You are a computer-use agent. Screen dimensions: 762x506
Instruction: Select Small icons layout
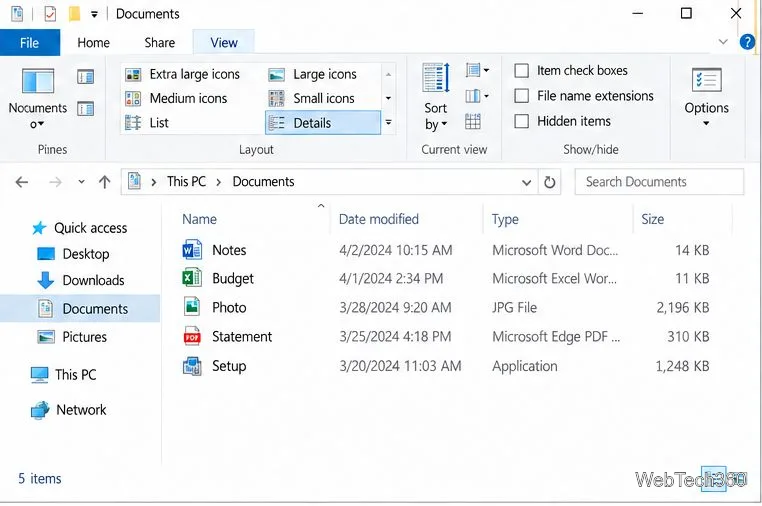click(x=312, y=99)
